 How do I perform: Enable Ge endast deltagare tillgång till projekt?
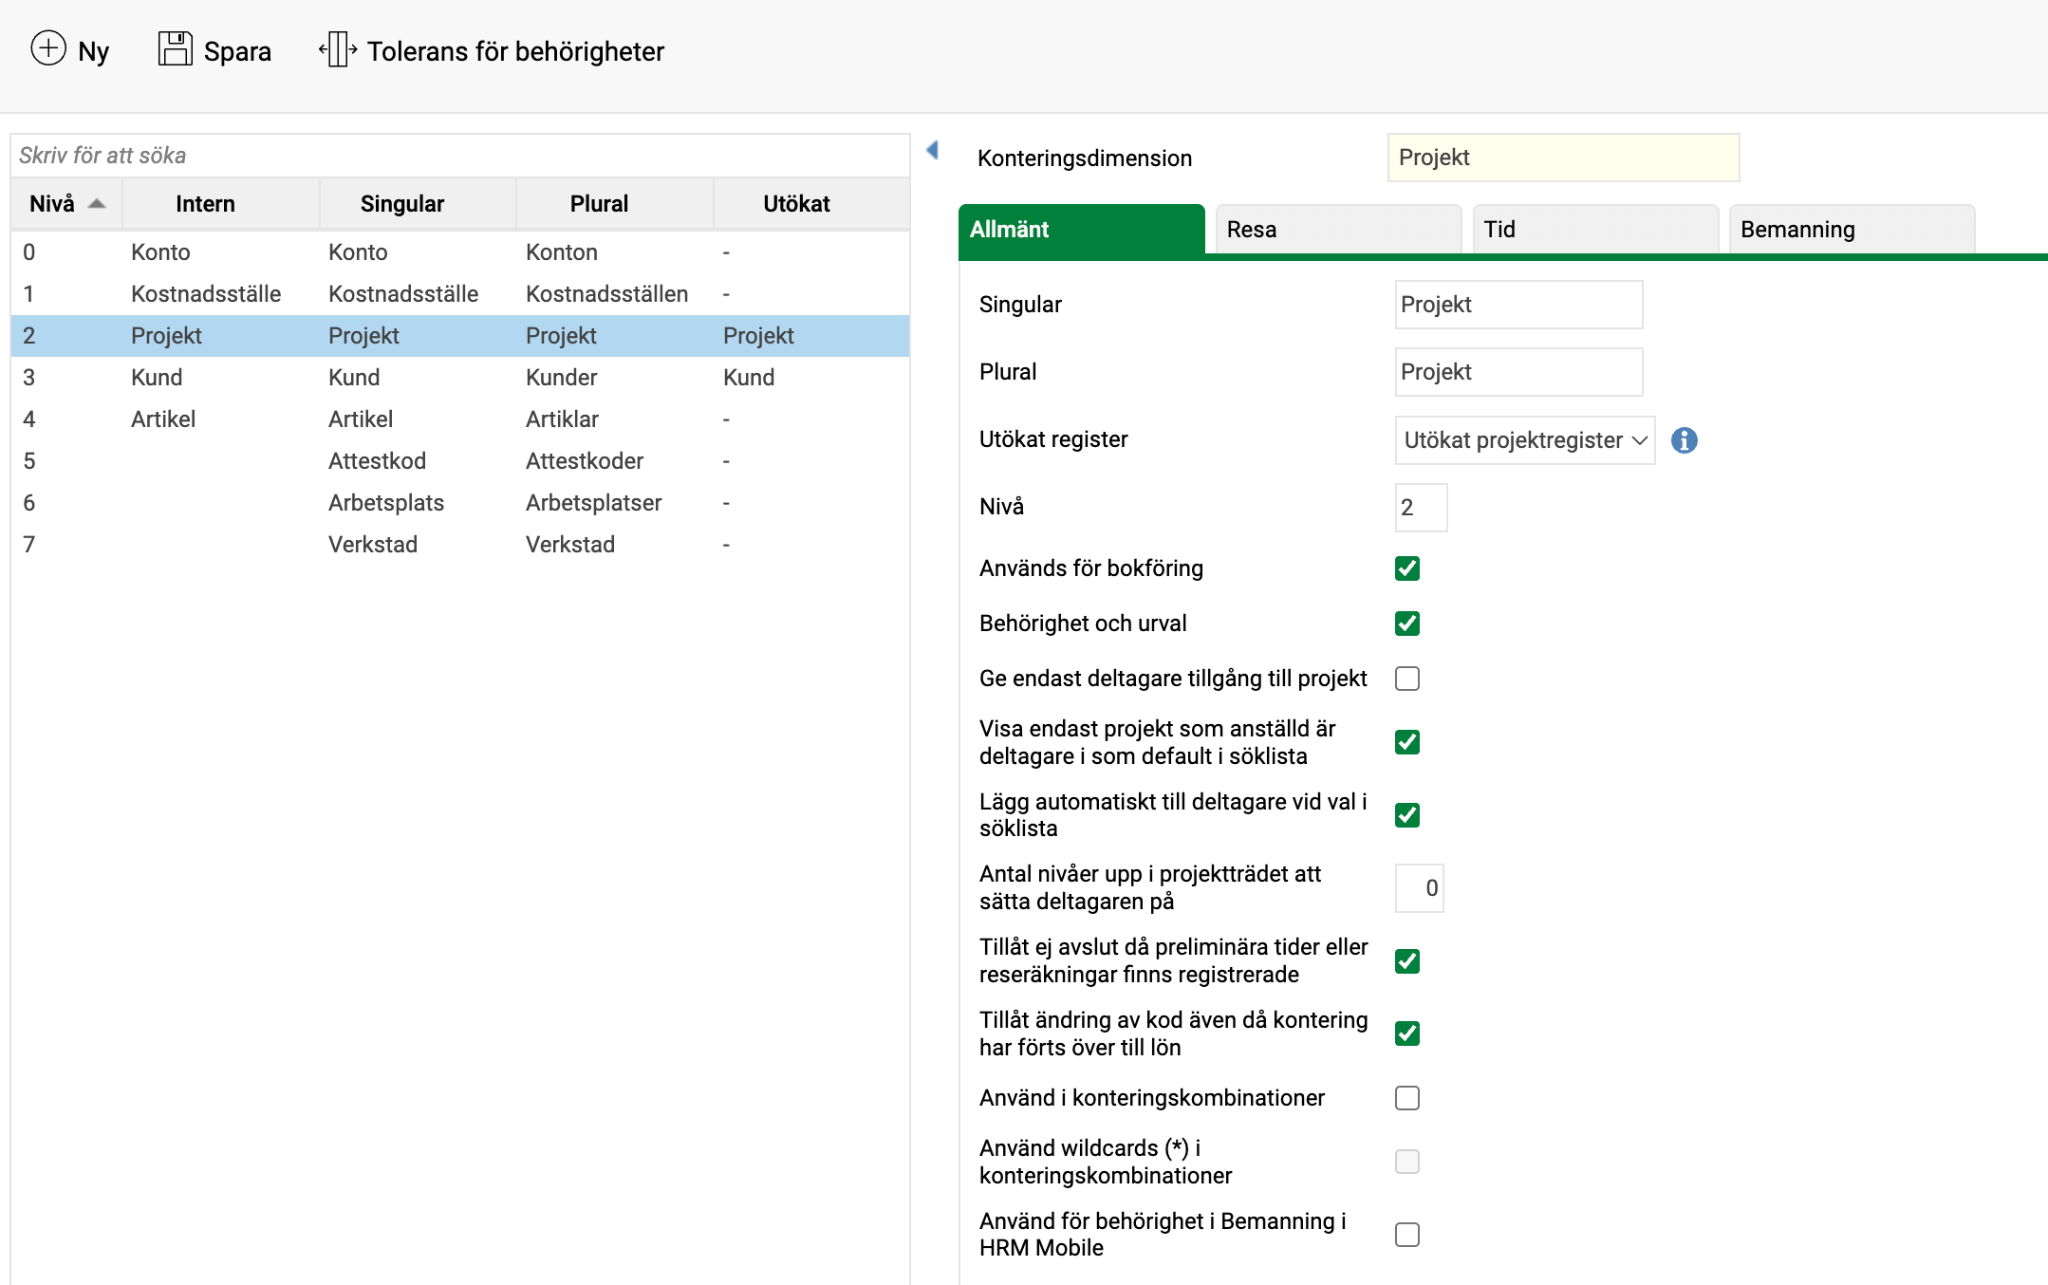click(1407, 678)
